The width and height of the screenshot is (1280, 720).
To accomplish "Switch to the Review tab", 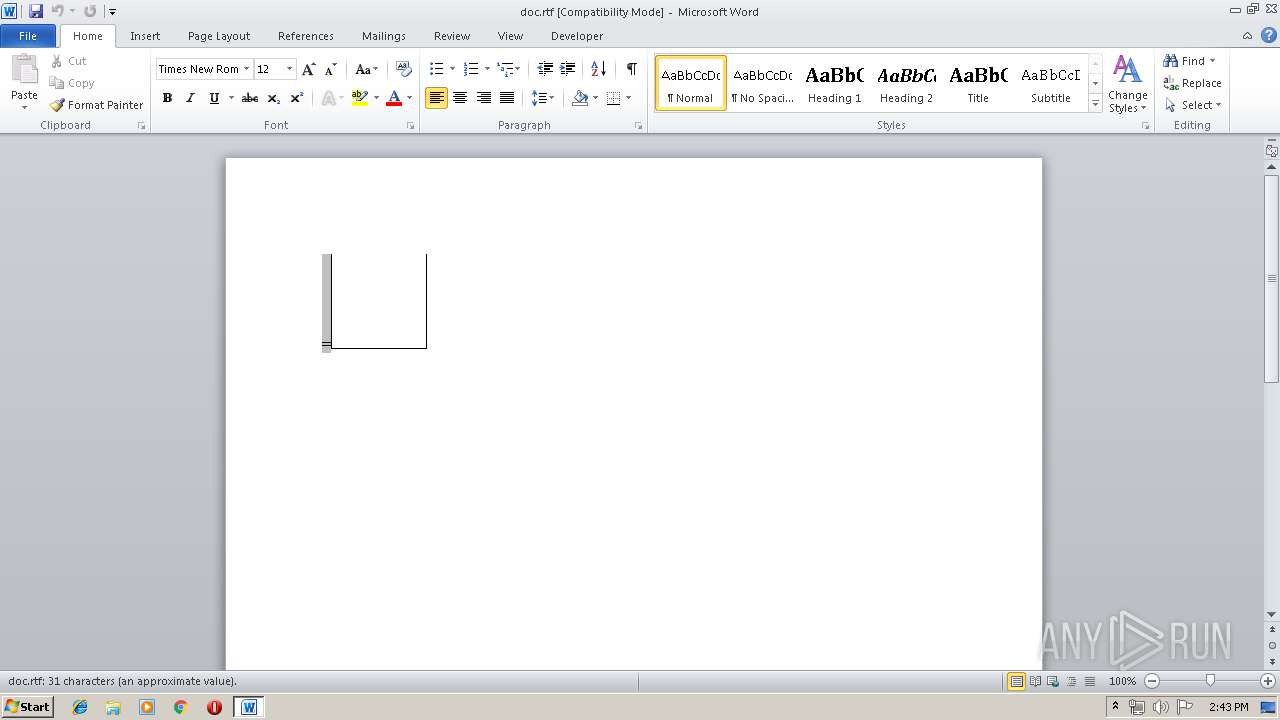I will (452, 36).
